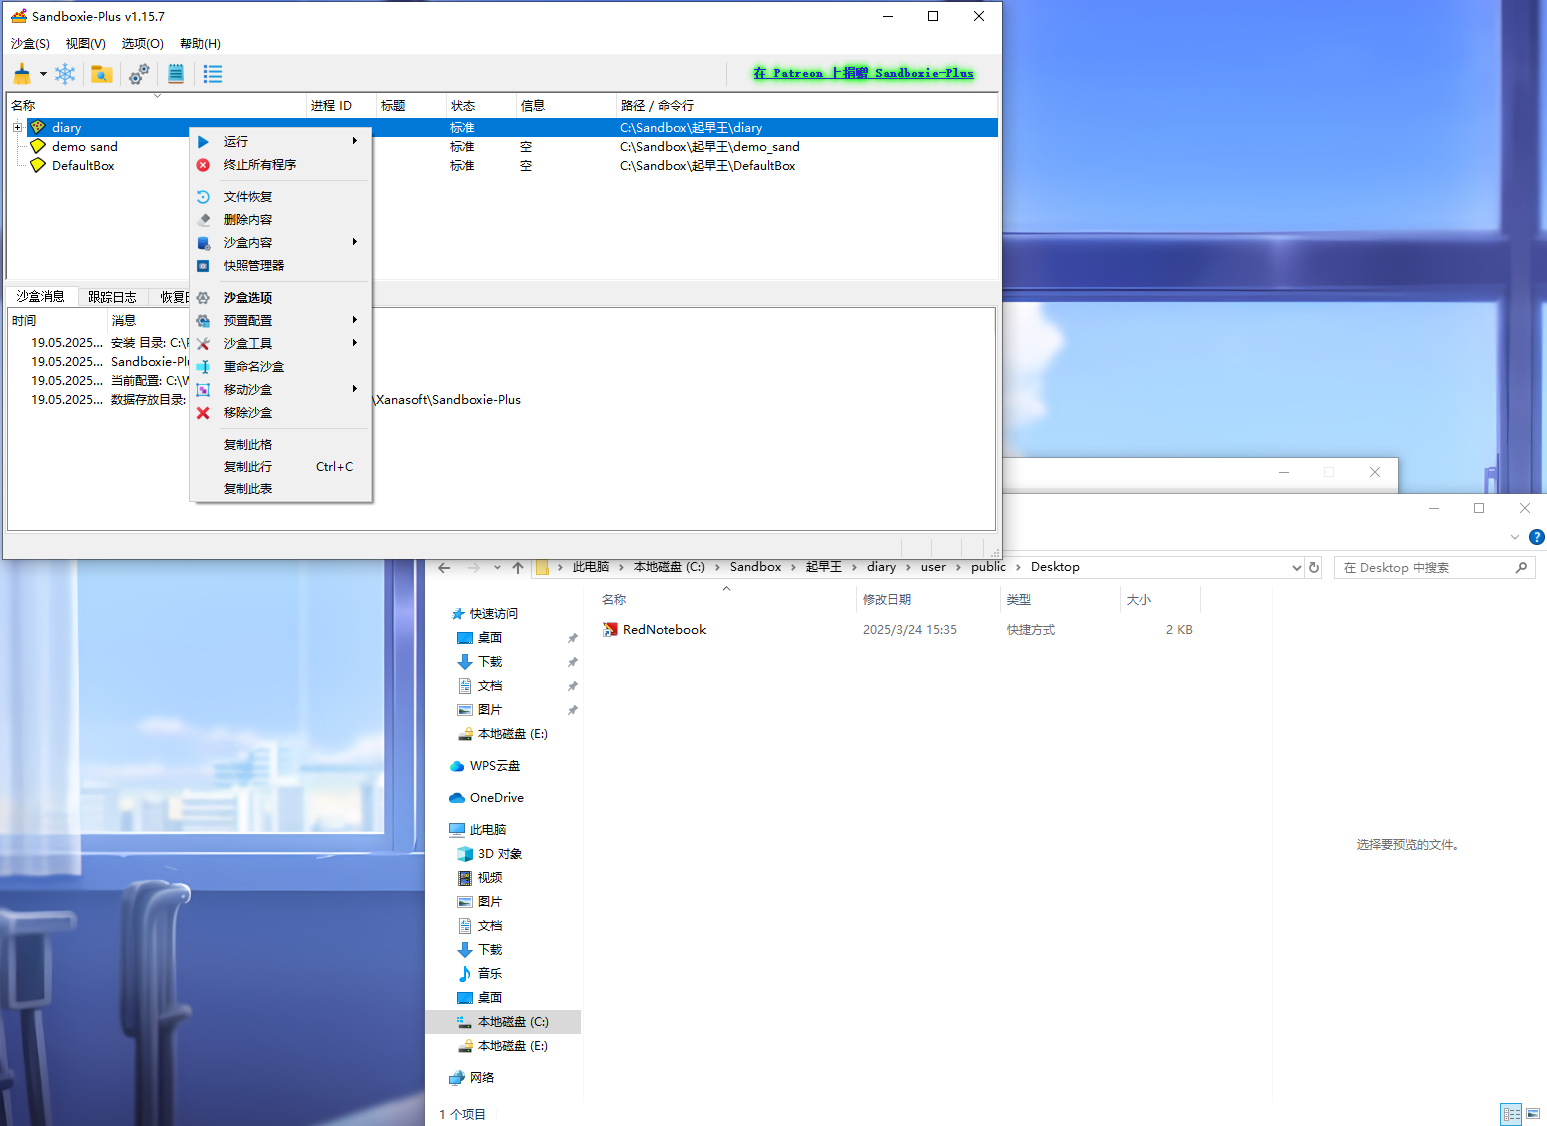Go up one folder in Explorer
The width and height of the screenshot is (1547, 1126).
[x=518, y=568]
